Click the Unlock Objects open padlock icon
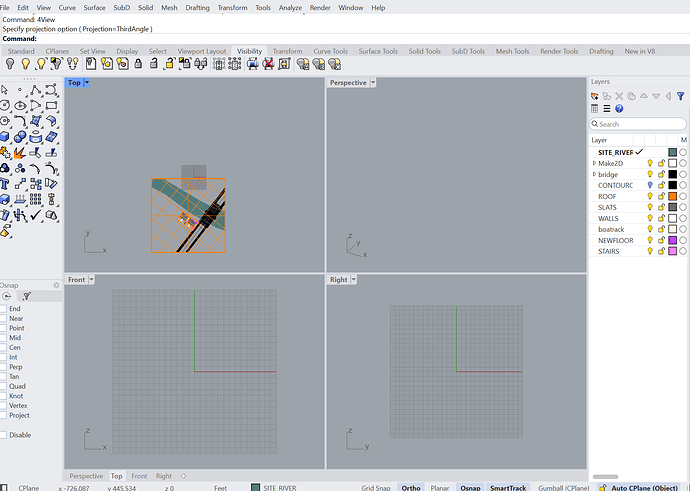This screenshot has width=690, height=491. click(x=154, y=64)
